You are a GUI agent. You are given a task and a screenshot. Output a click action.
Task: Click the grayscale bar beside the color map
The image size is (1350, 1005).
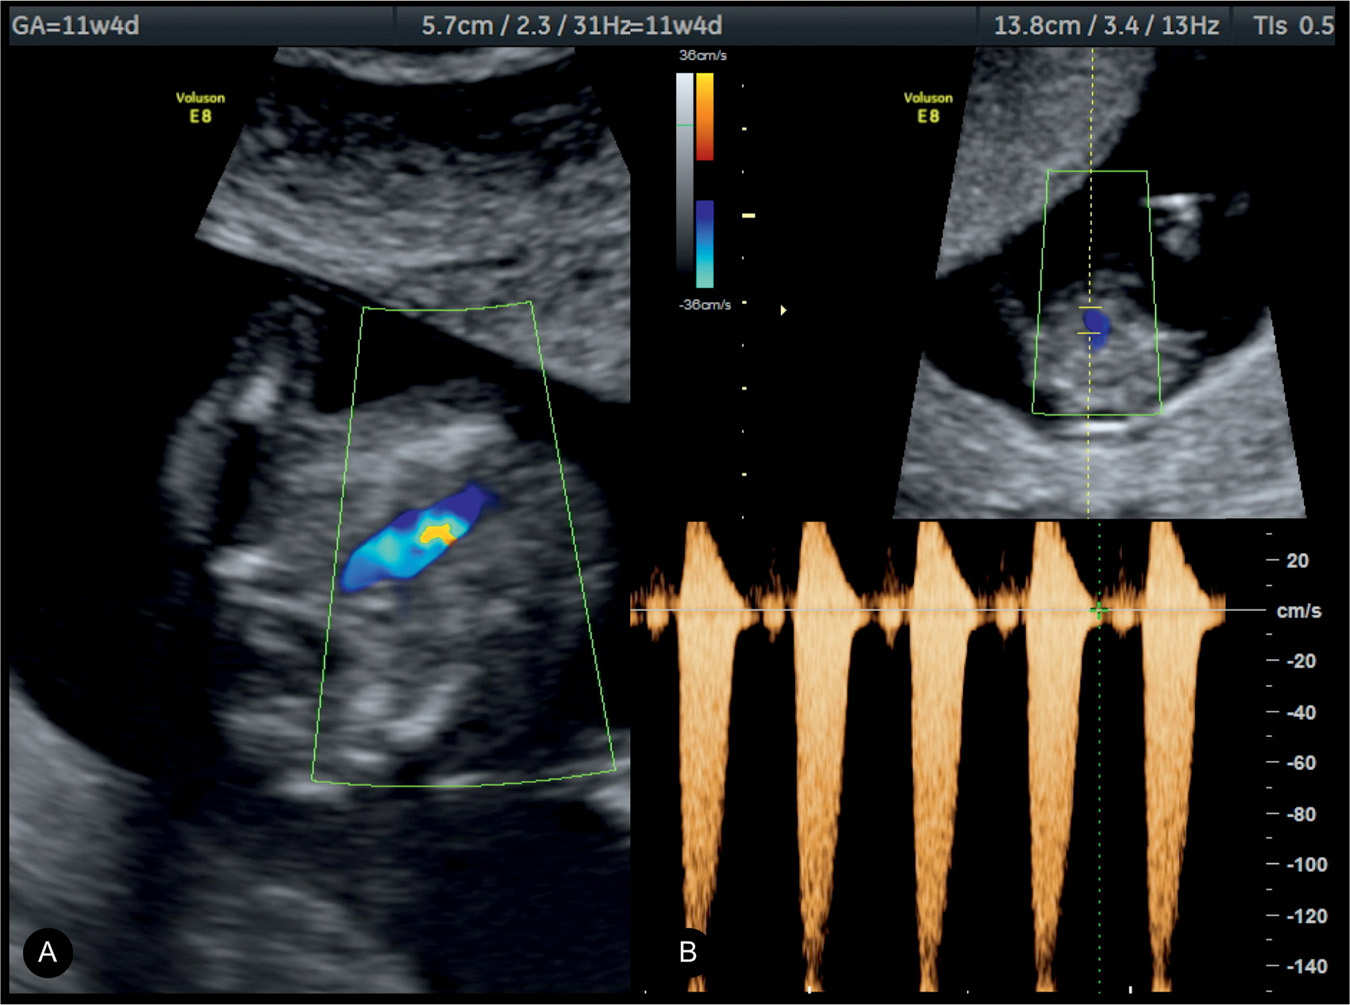pos(684,170)
